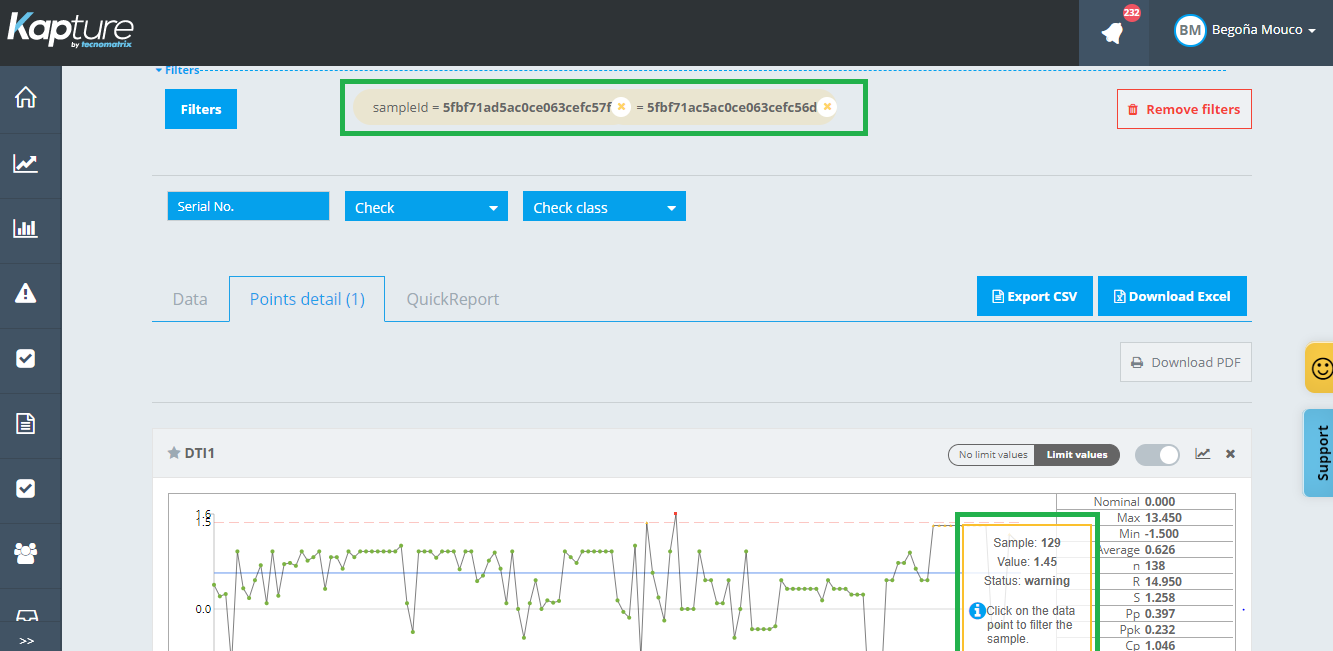Click the Nominal 0.000 statistic
Screen dimensions: 1333x651
tap(1134, 502)
